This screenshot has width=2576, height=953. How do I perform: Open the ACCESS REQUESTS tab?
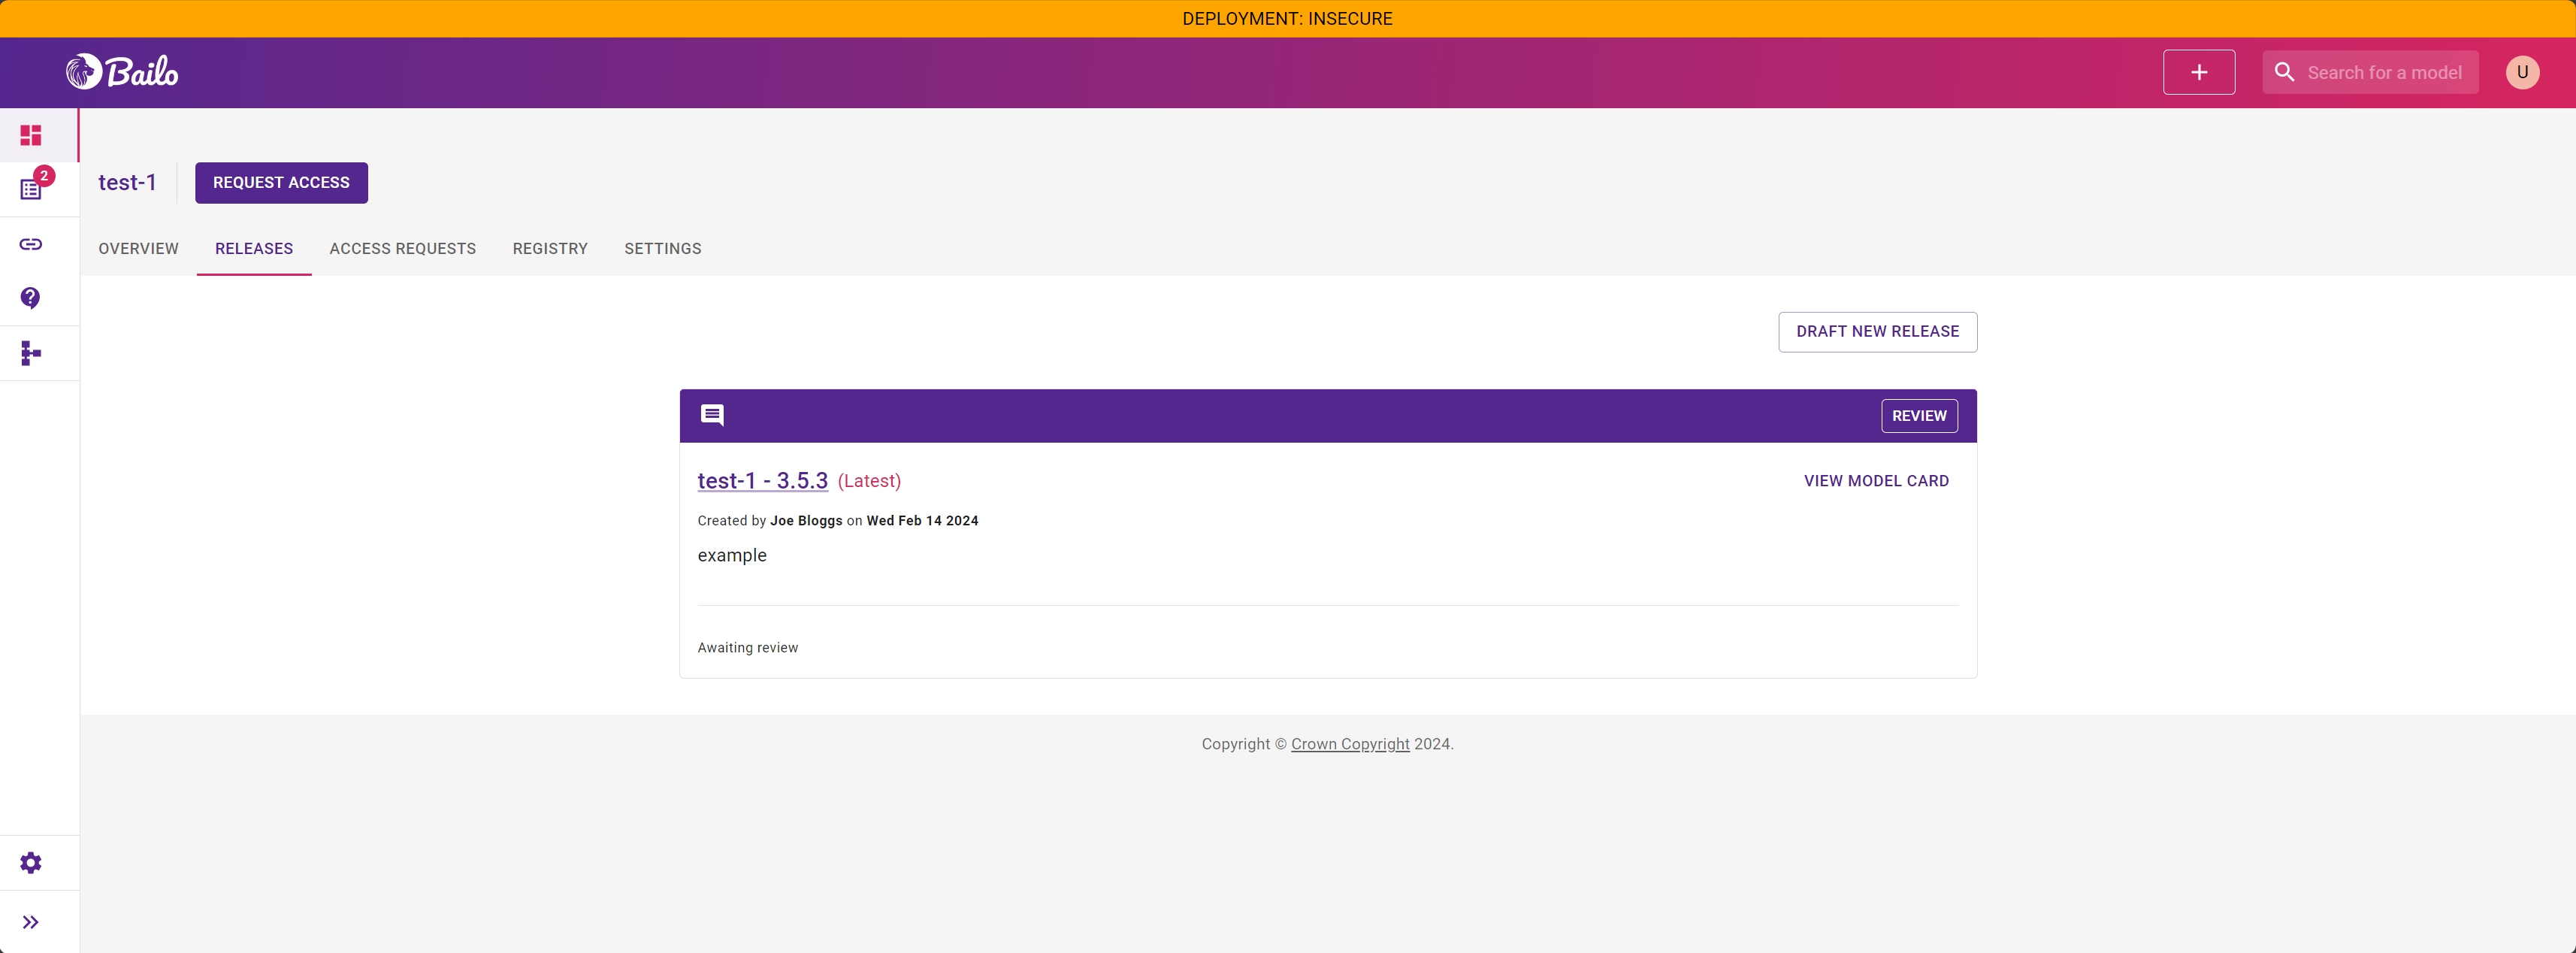tap(403, 248)
